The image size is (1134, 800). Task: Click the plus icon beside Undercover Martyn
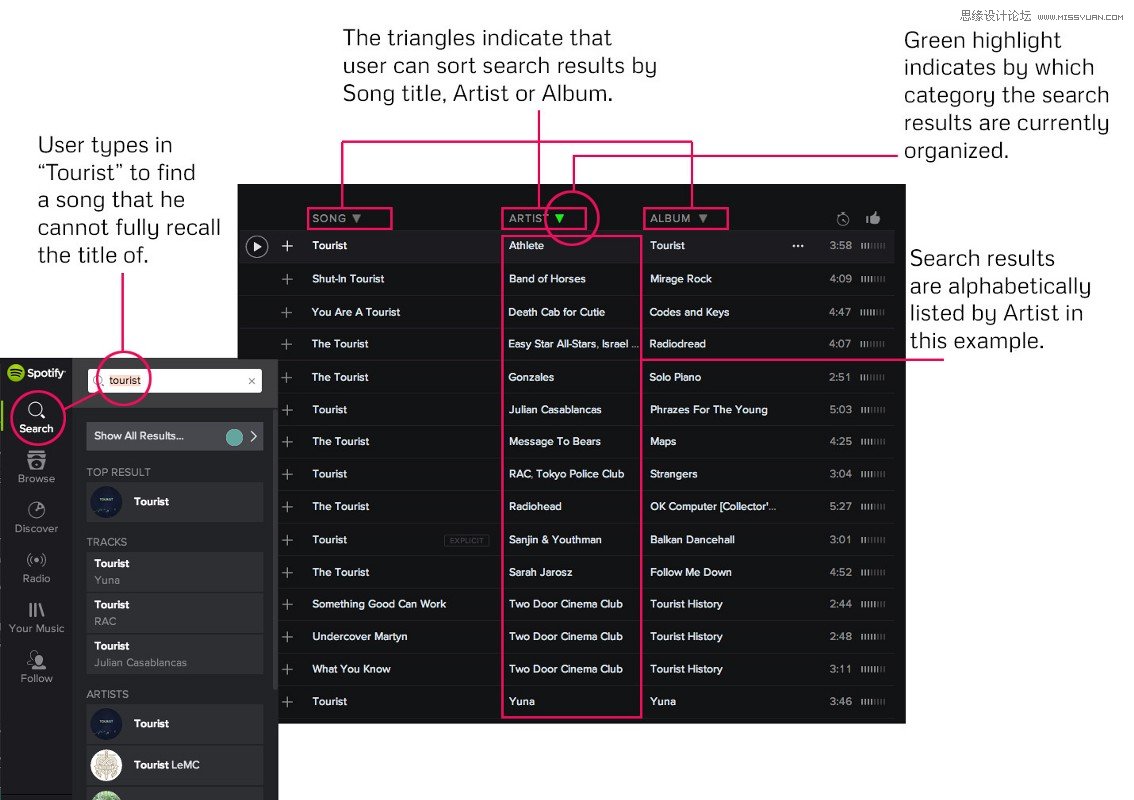pos(287,637)
